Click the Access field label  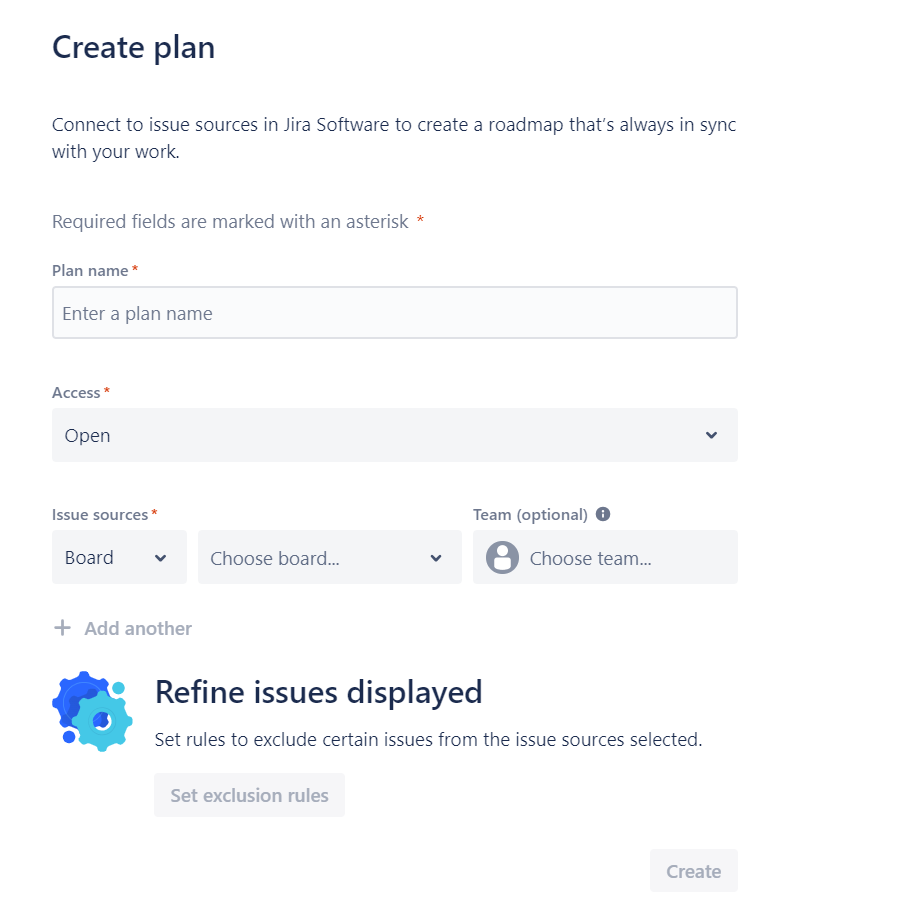(x=76, y=393)
